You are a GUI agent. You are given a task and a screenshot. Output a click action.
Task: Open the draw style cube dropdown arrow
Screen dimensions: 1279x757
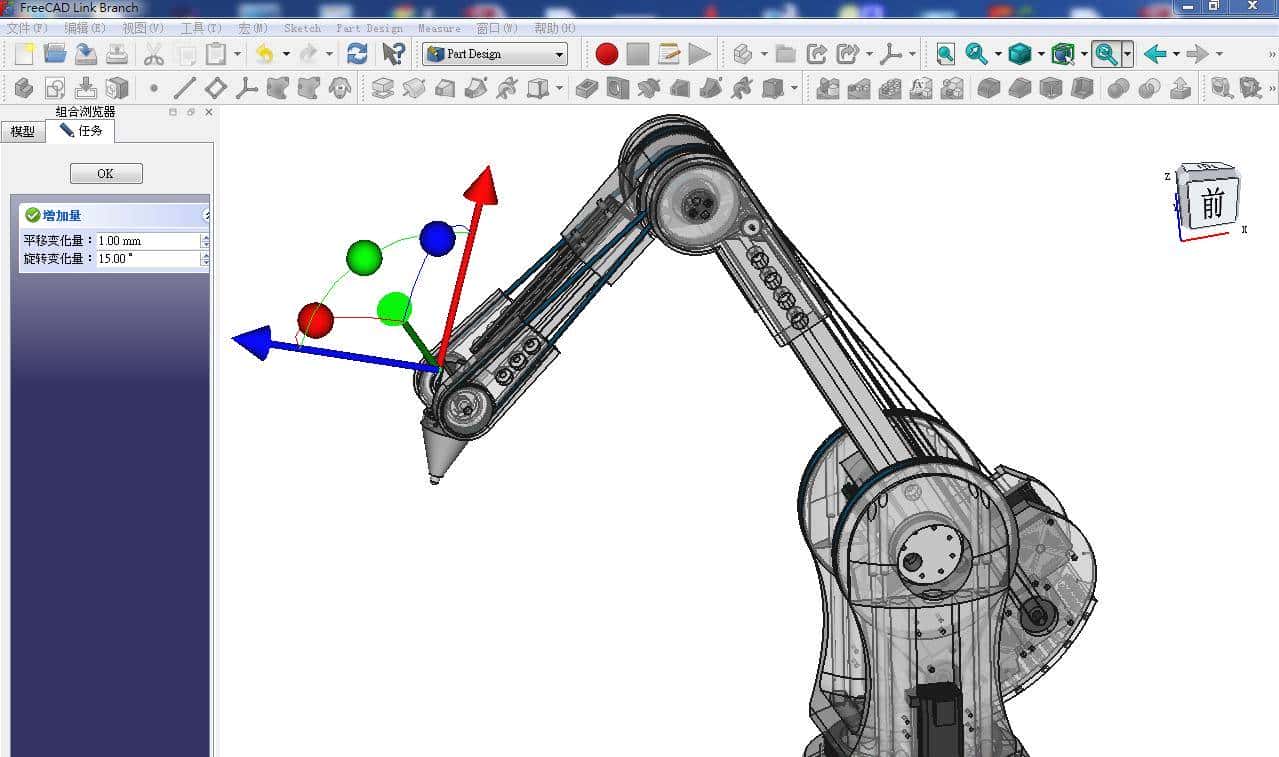click(x=1041, y=54)
